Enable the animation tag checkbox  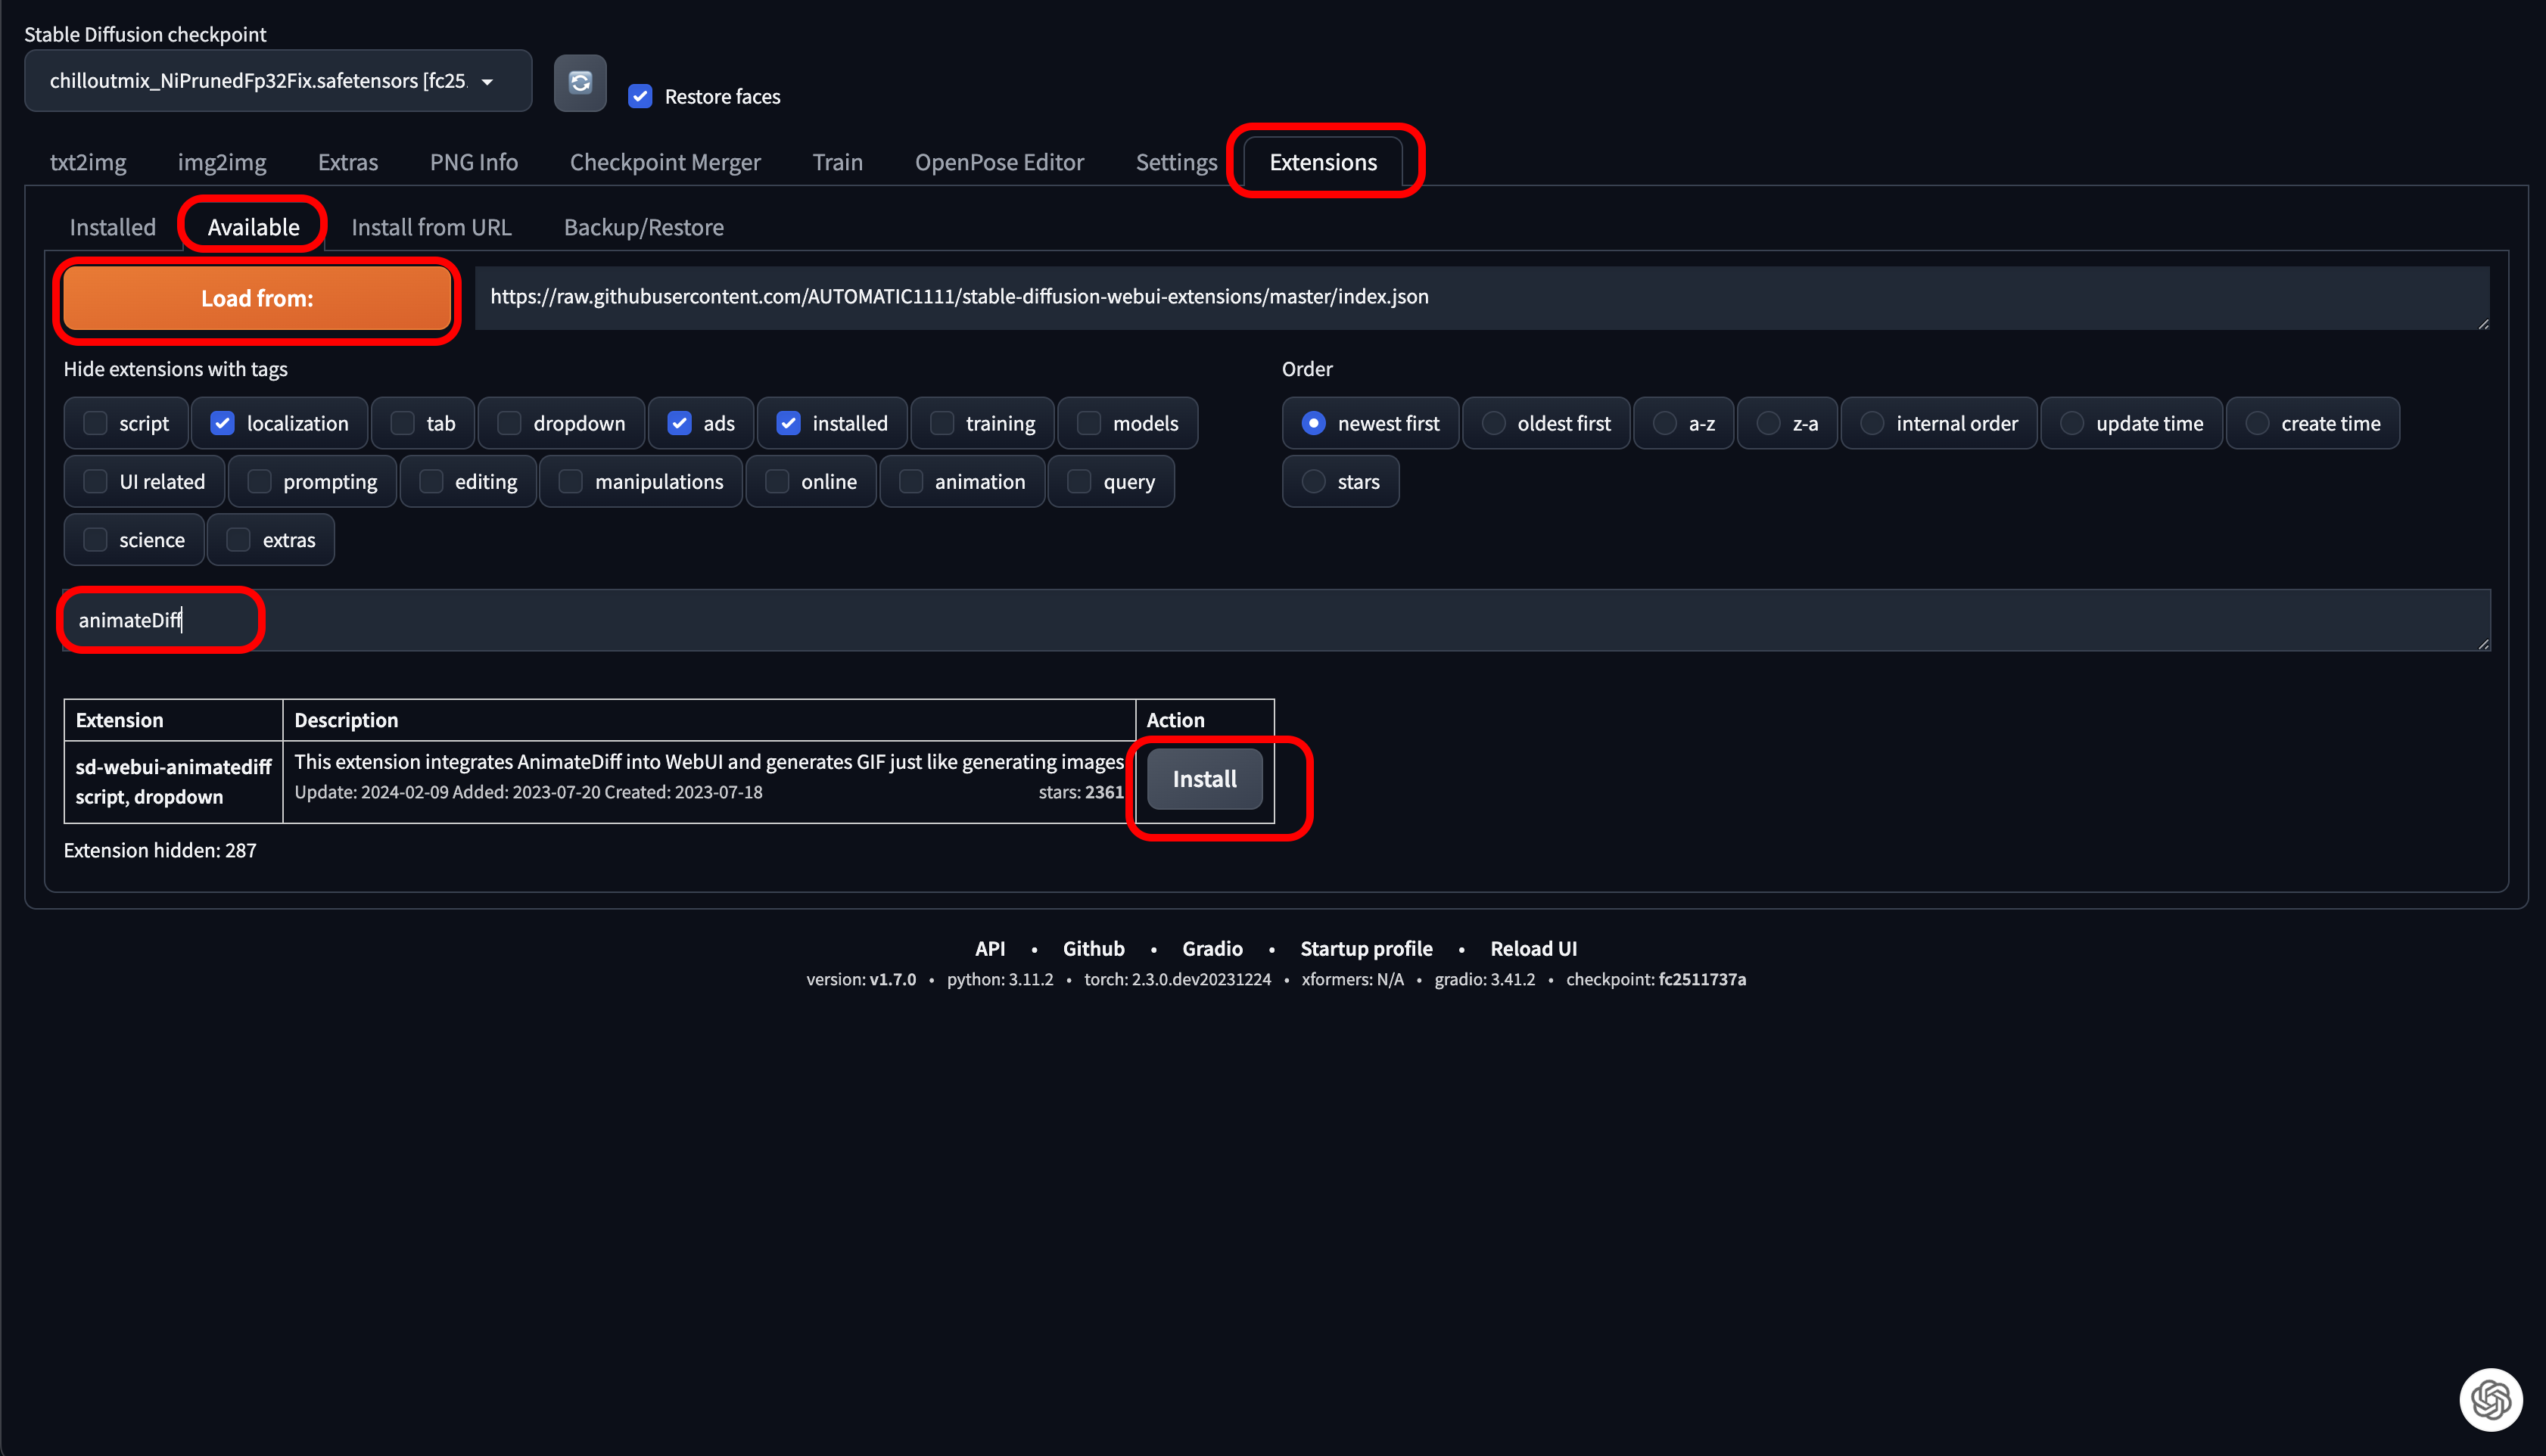coord(911,481)
